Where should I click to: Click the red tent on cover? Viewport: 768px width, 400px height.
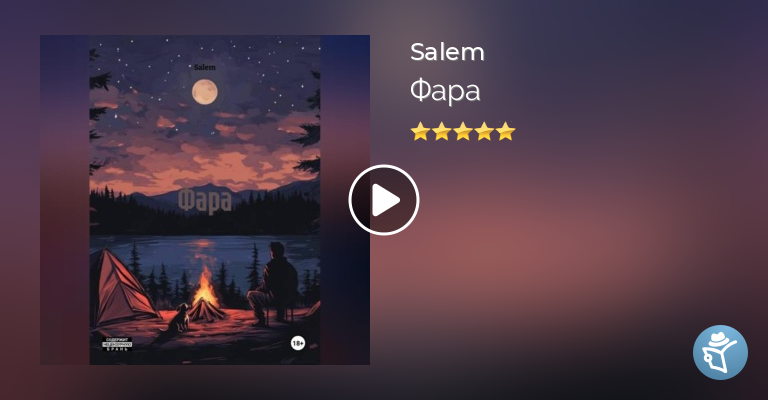(x=123, y=289)
